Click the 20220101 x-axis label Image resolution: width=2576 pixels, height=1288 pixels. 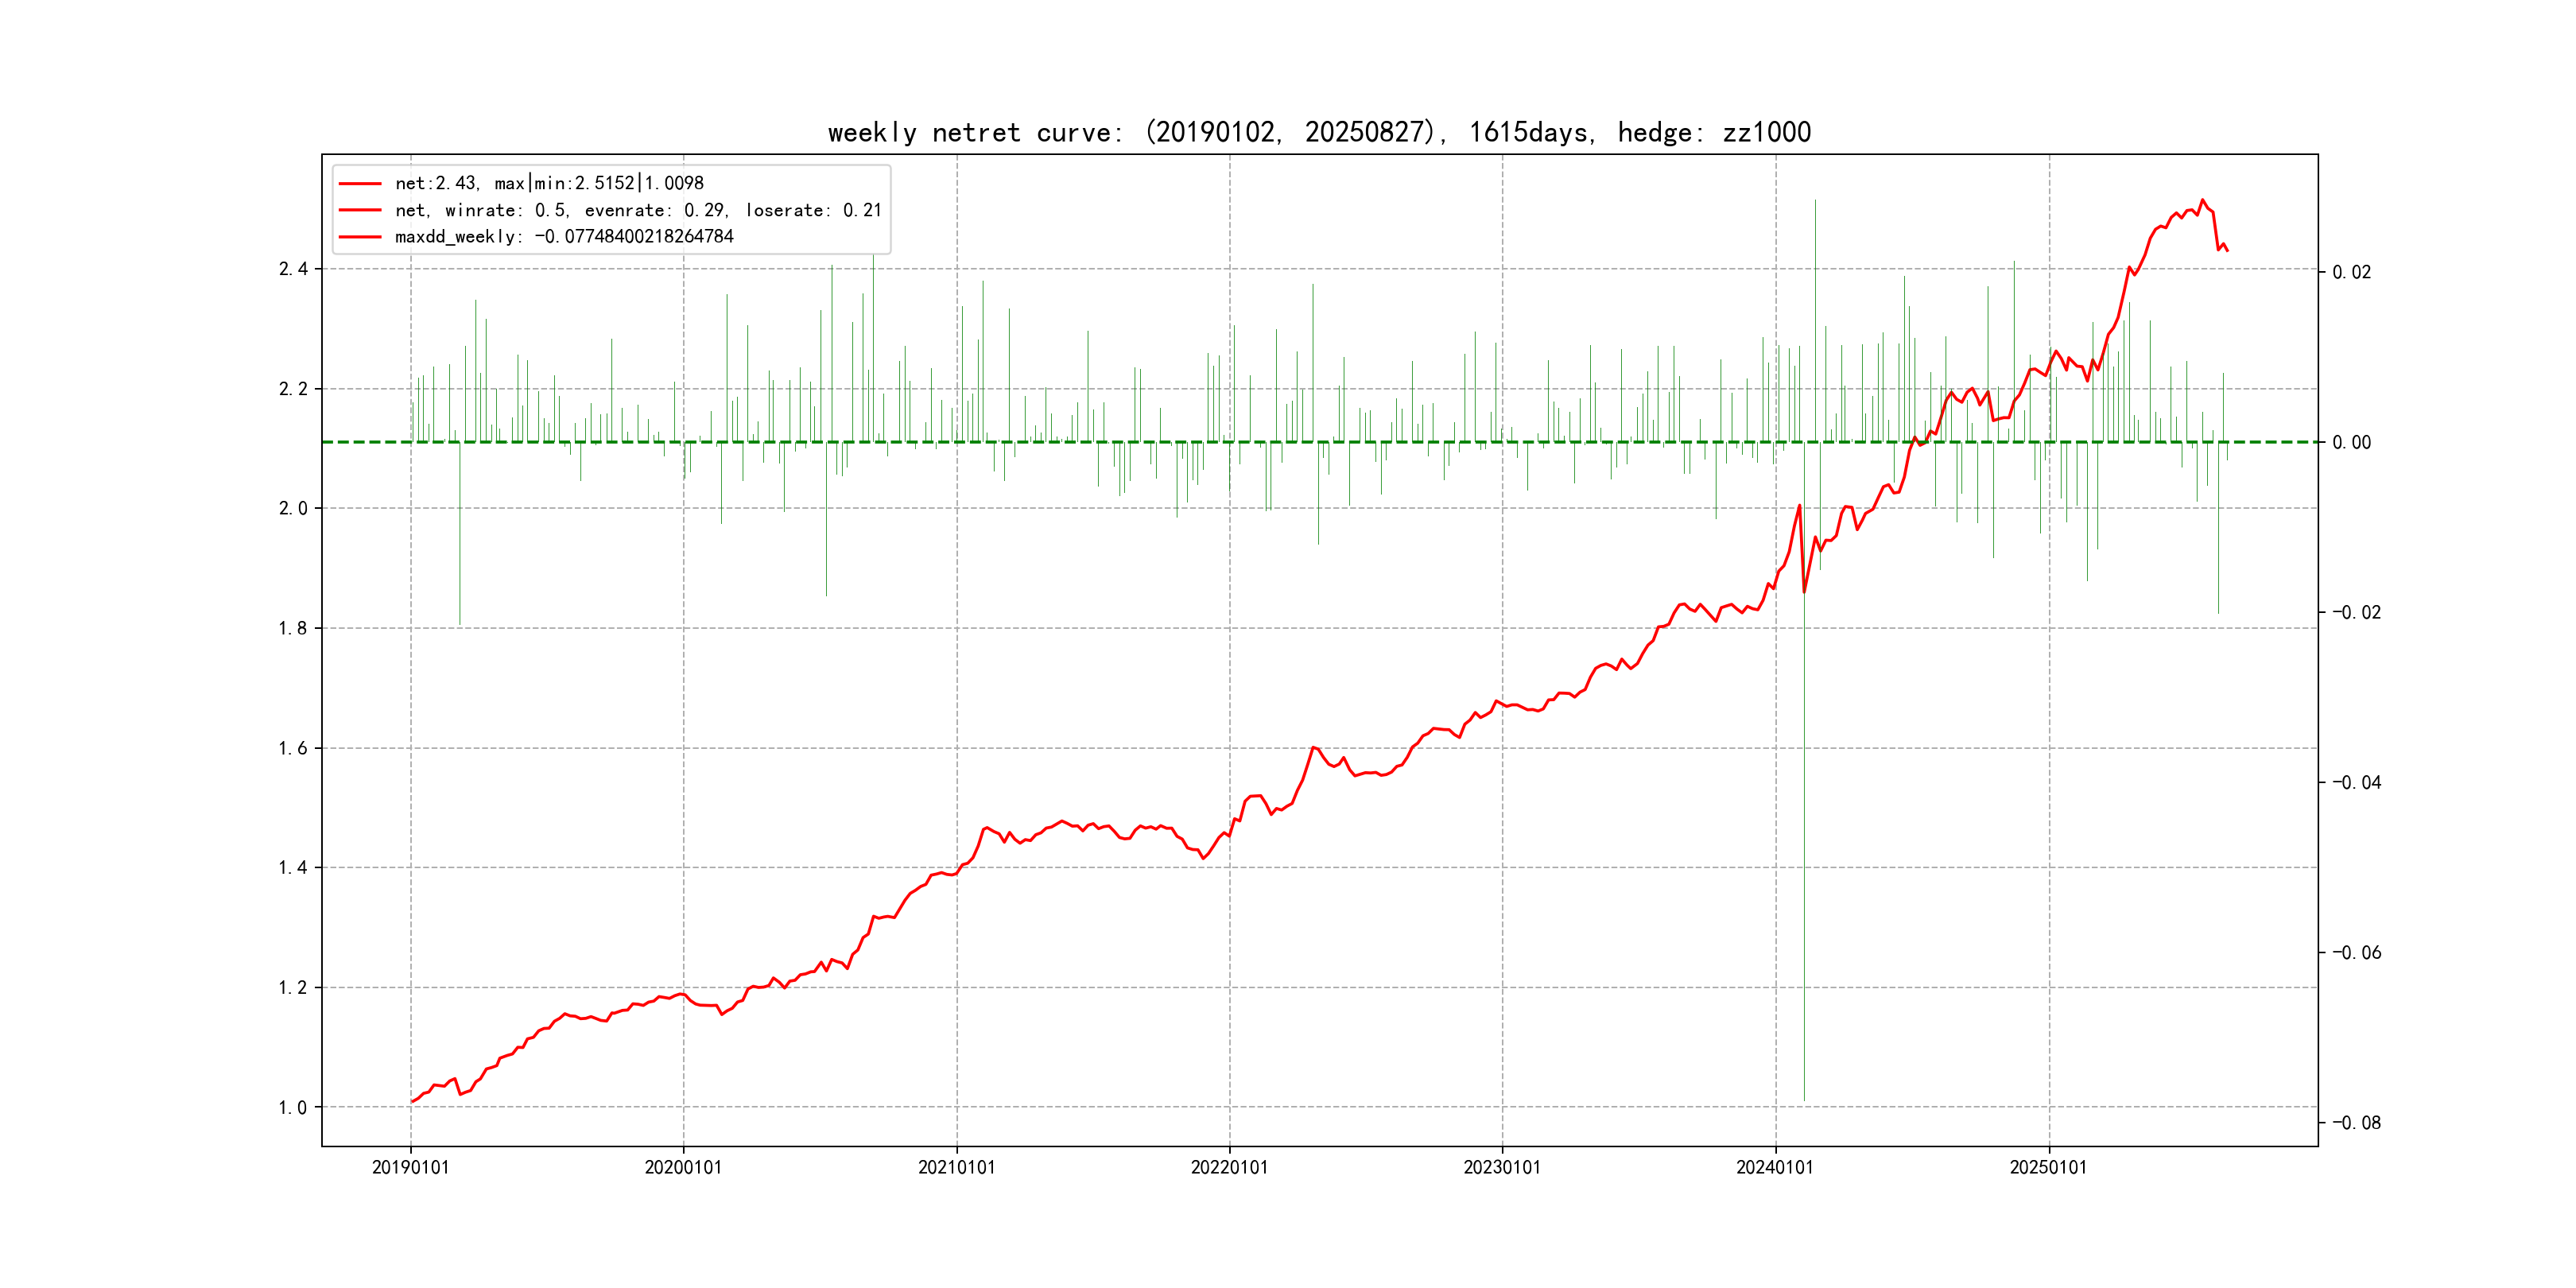pos(1229,1167)
